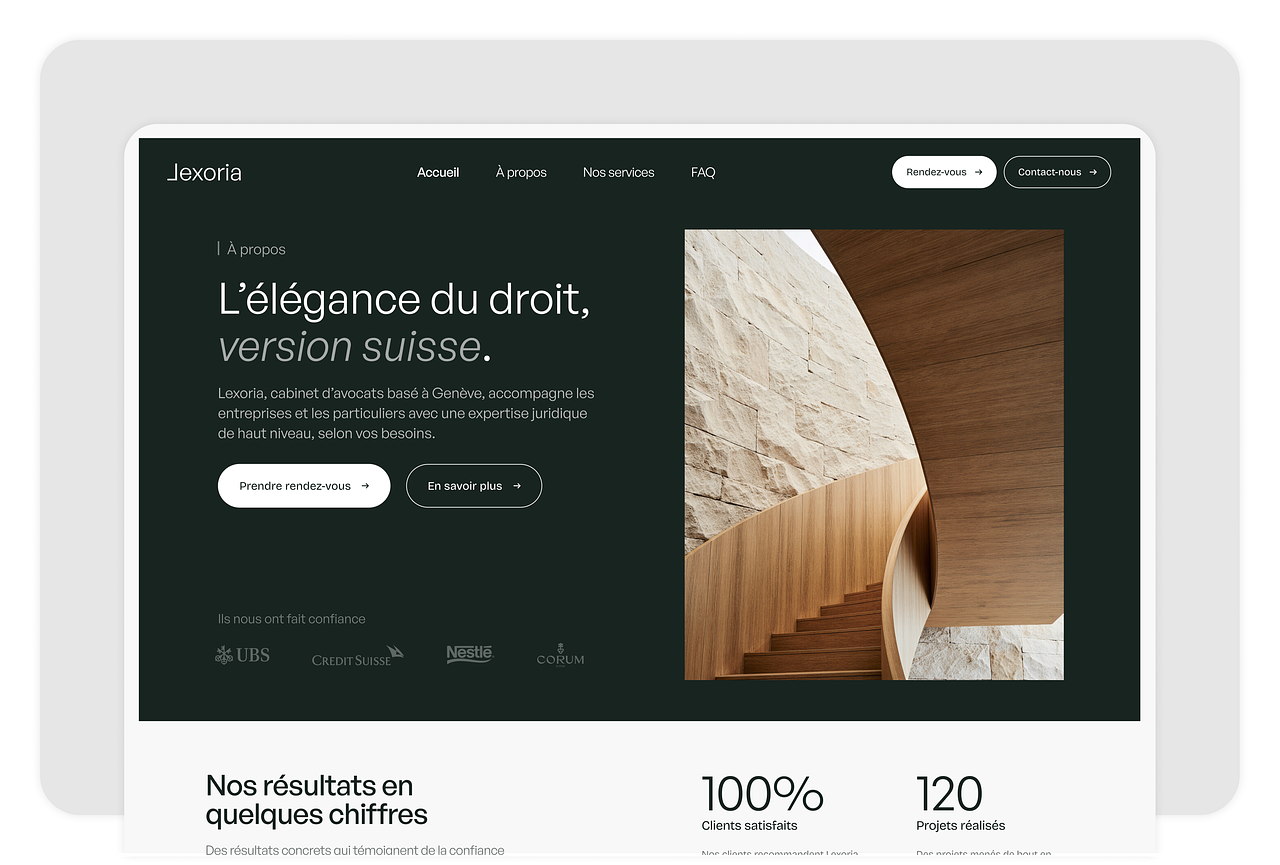Screen dimensions: 1280x865
Task: Click the Lexoria logo in the header
Action: click(x=204, y=172)
